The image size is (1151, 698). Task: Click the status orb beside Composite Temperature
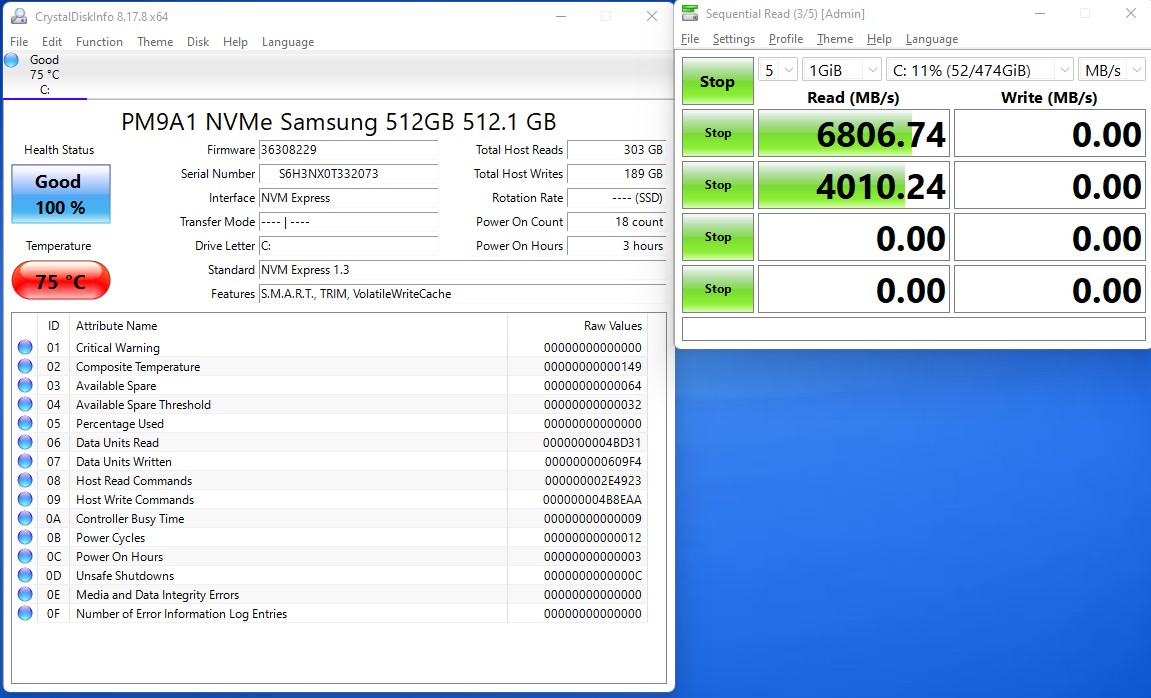[x=25, y=367]
